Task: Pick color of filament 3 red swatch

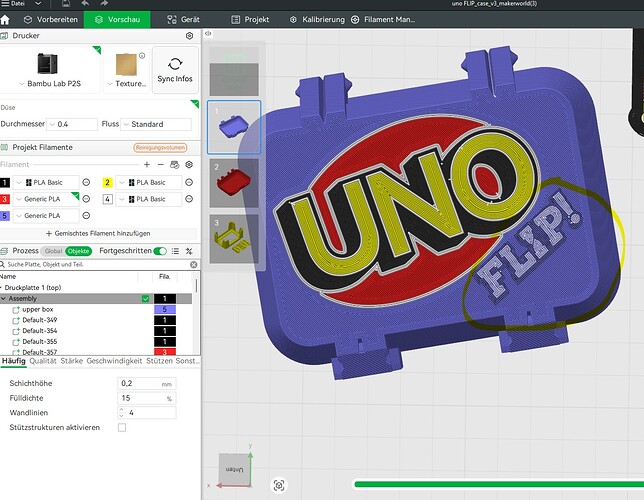Action: tap(5, 199)
